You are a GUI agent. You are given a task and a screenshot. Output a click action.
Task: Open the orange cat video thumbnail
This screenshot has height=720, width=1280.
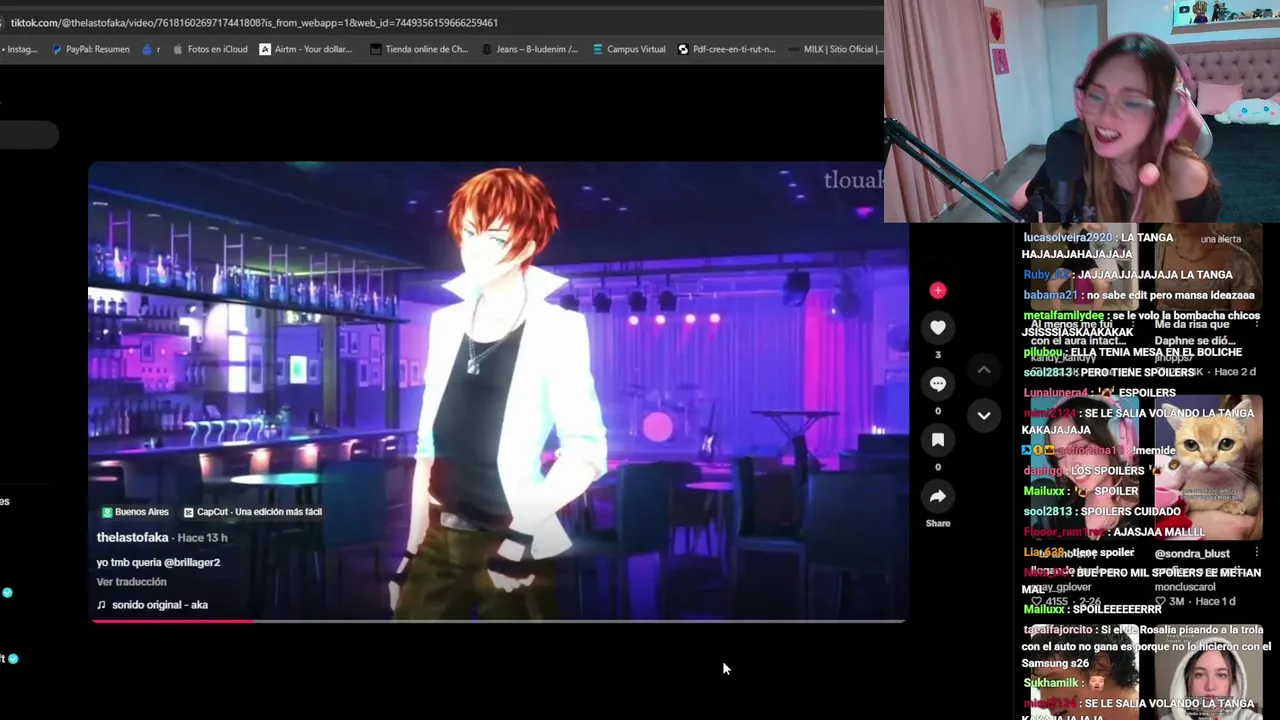tap(1208, 469)
